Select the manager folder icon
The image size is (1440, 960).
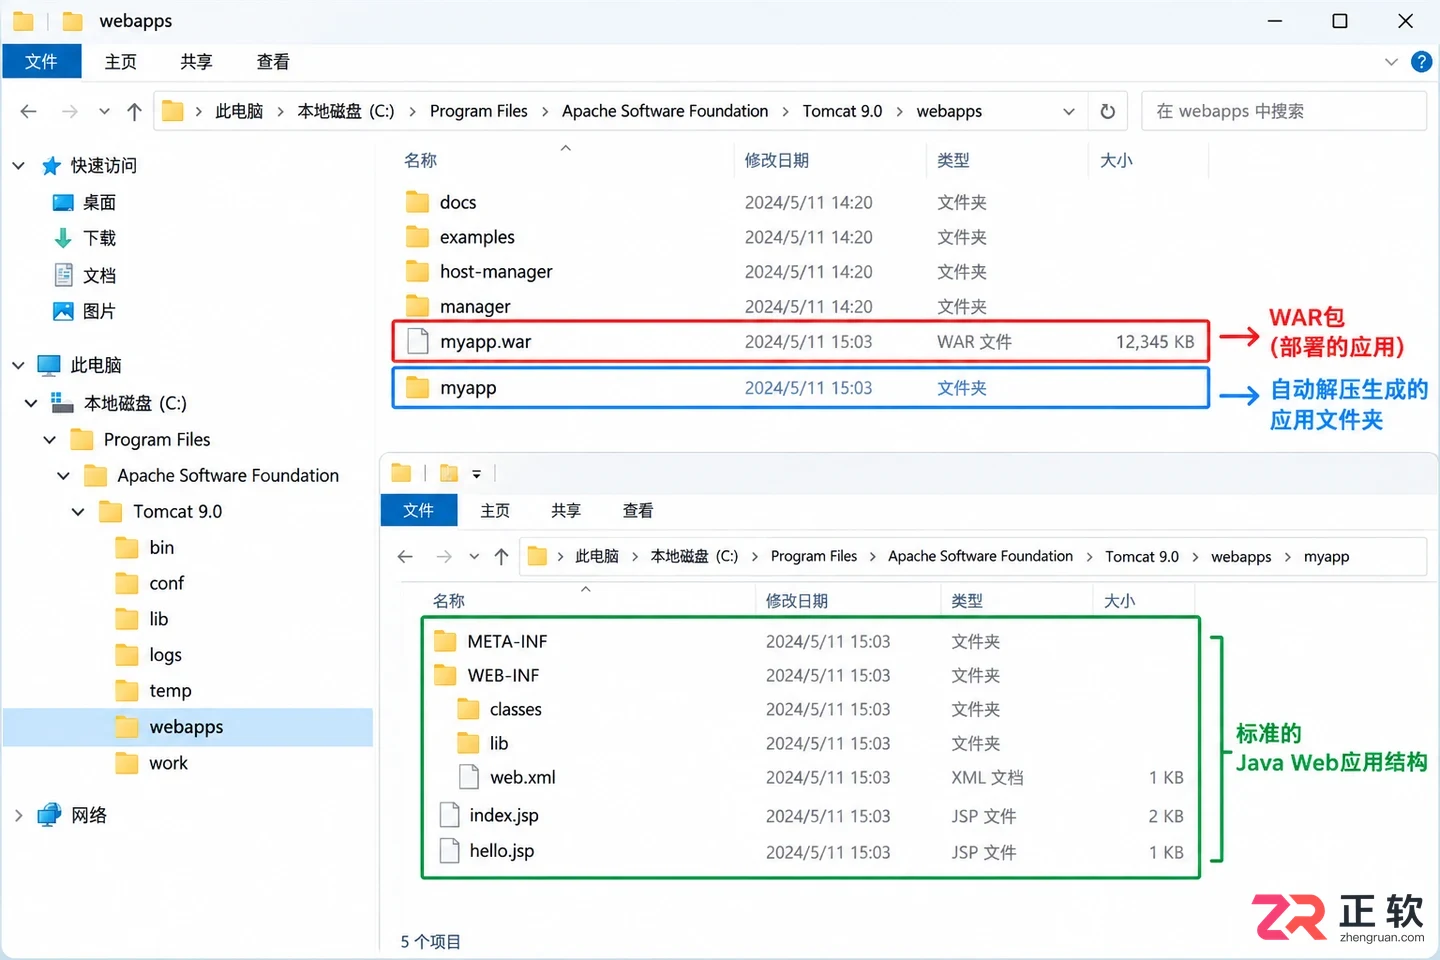coord(417,305)
